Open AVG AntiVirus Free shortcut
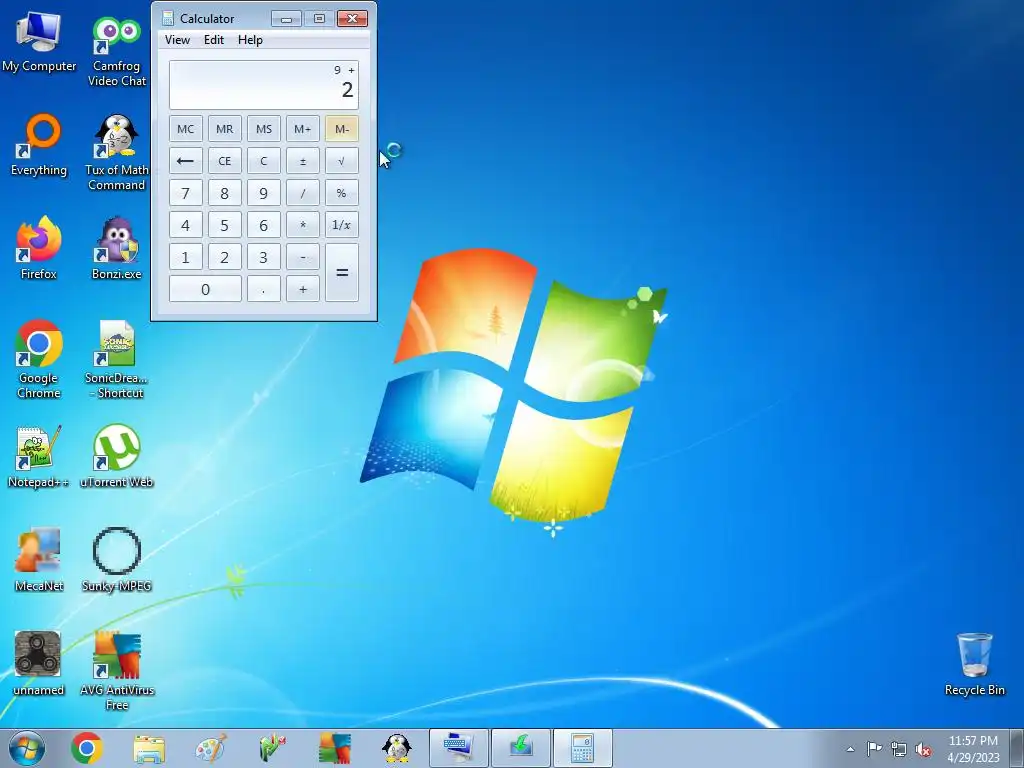 [116, 671]
